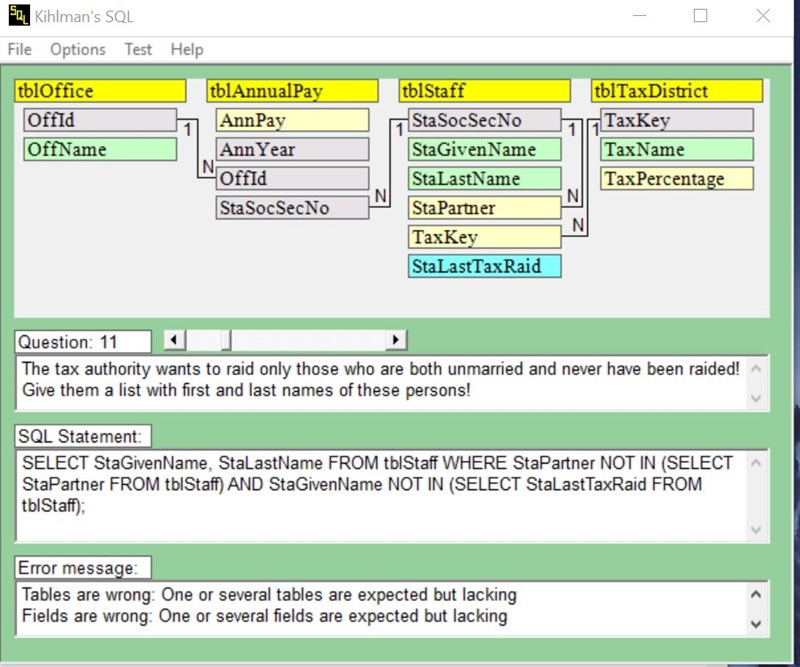Click the tblTaxDistrict table header
The image size is (800, 667).
pyautogui.click(x=676, y=91)
